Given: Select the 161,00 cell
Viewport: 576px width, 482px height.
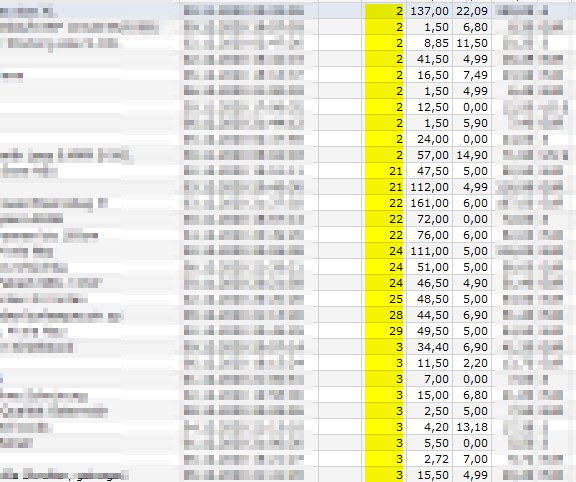Looking at the screenshot, I should pos(429,203).
